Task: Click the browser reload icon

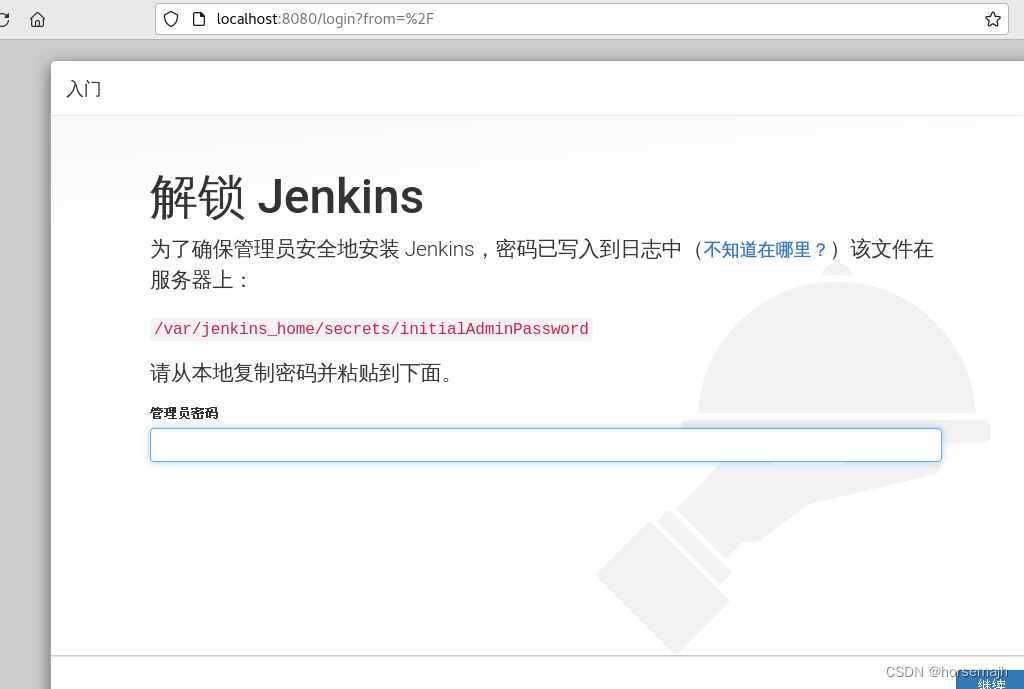Action: pyautogui.click(x=3, y=20)
